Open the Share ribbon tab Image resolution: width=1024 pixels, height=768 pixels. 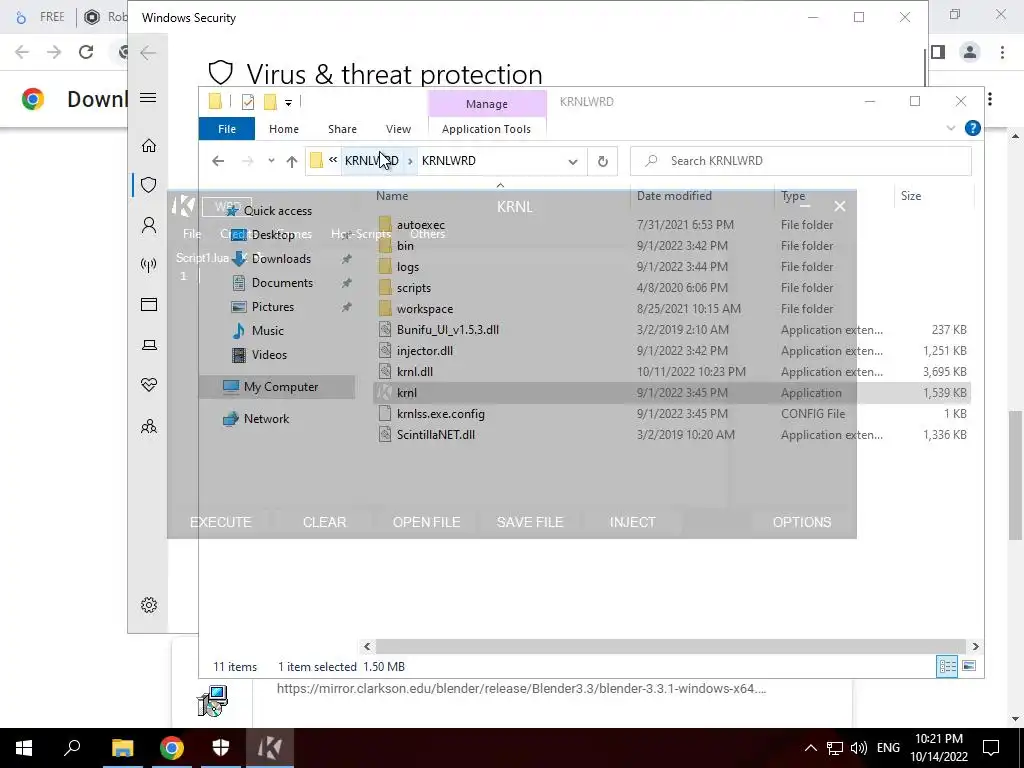coord(342,129)
